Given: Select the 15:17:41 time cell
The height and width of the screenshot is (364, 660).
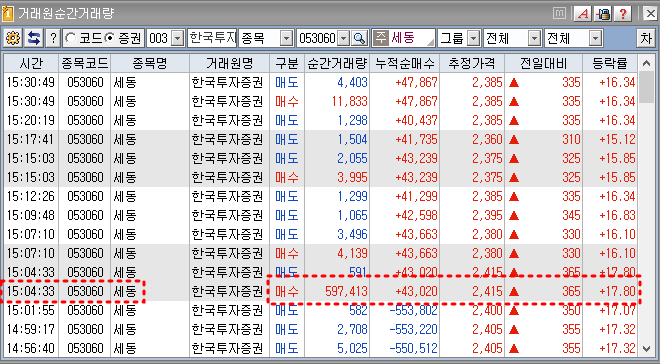Looking at the screenshot, I should coord(31,139).
